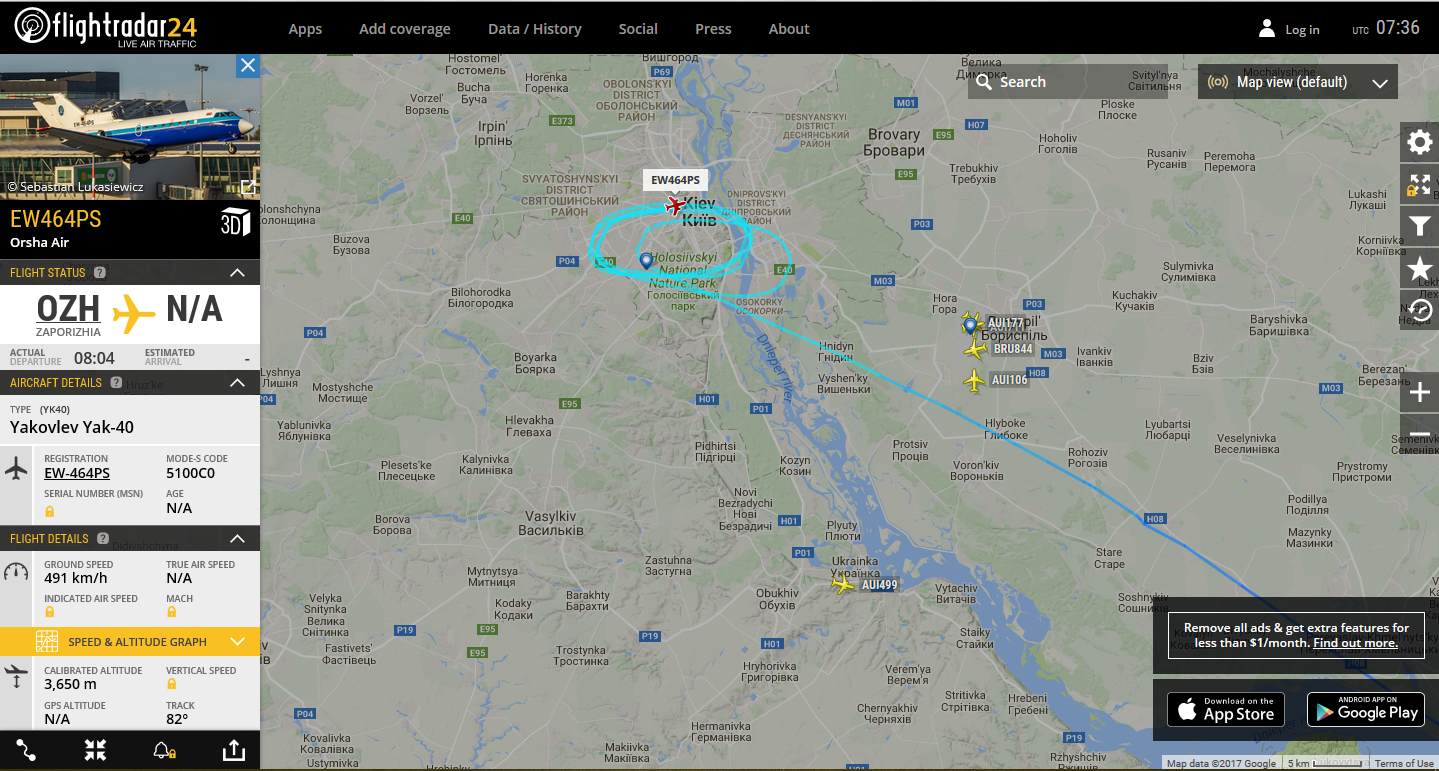This screenshot has width=1439, height=771.
Task: Open the map settings gear icon
Action: [1419, 142]
